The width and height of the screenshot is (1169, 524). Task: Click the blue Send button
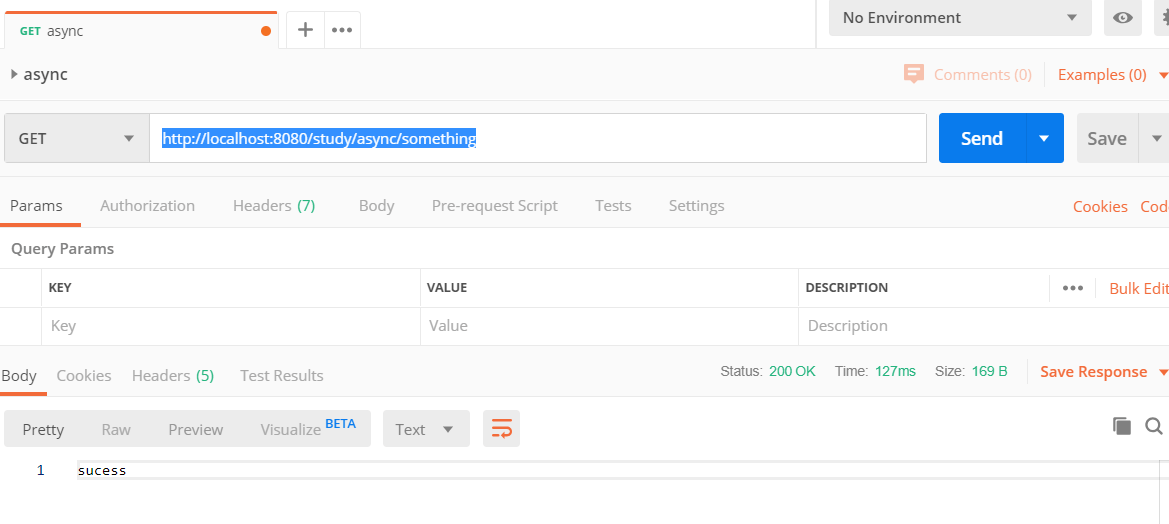pyautogui.click(x=982, y=138)
